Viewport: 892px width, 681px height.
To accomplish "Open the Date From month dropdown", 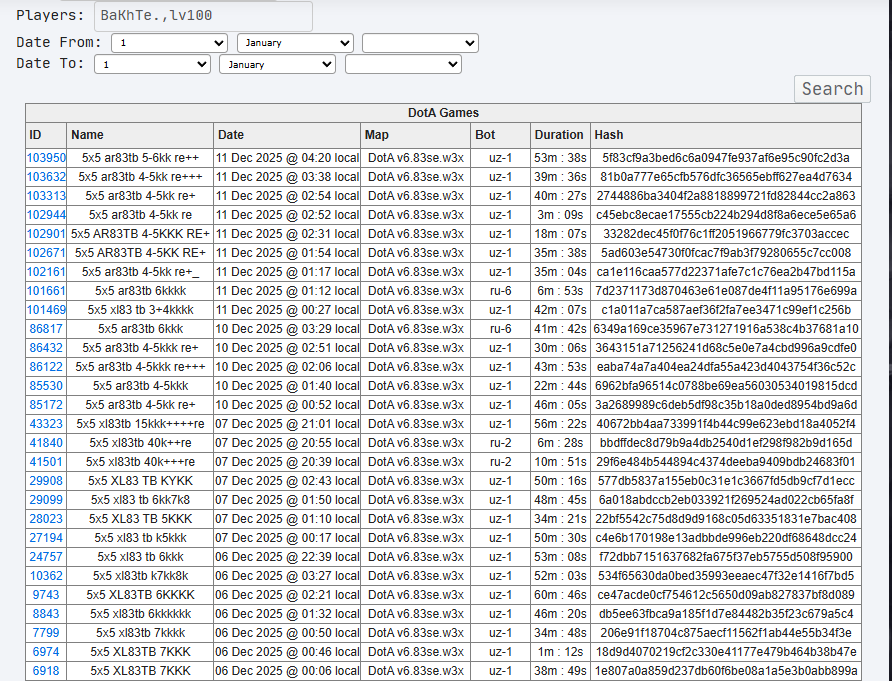I will point(295,43).
